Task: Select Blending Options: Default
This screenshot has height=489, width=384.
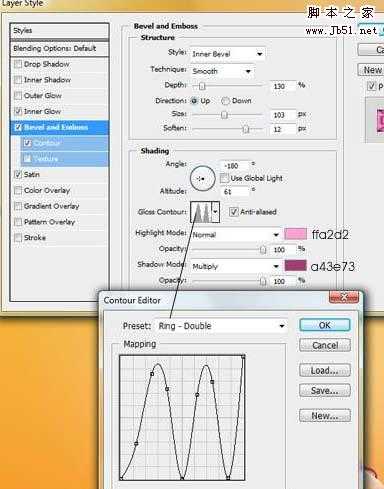Action: [59, 49]
